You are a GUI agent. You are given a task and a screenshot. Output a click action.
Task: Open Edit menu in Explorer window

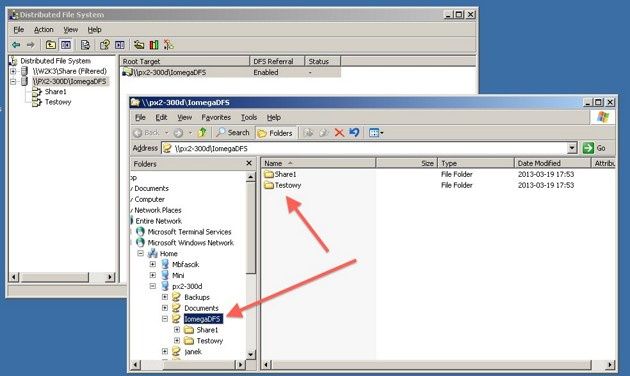(161, 117)
